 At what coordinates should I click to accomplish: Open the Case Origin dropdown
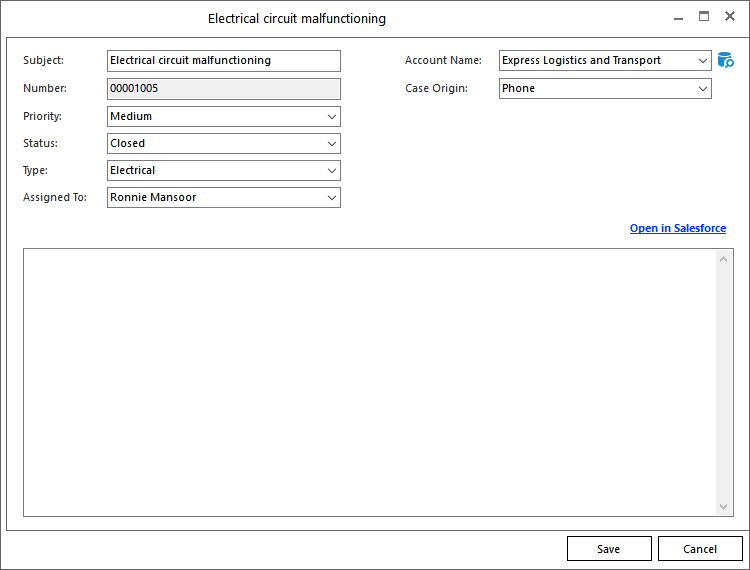(703, 89)
